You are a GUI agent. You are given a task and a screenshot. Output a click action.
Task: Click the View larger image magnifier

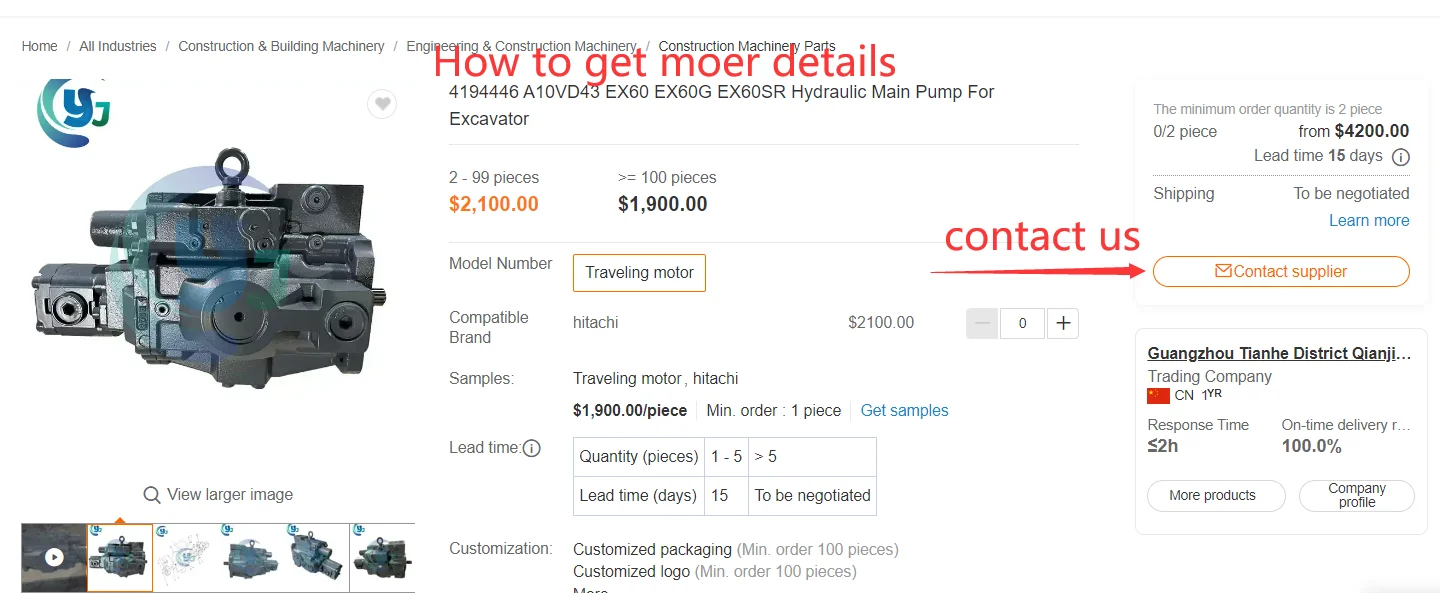[x=152, y=495]
